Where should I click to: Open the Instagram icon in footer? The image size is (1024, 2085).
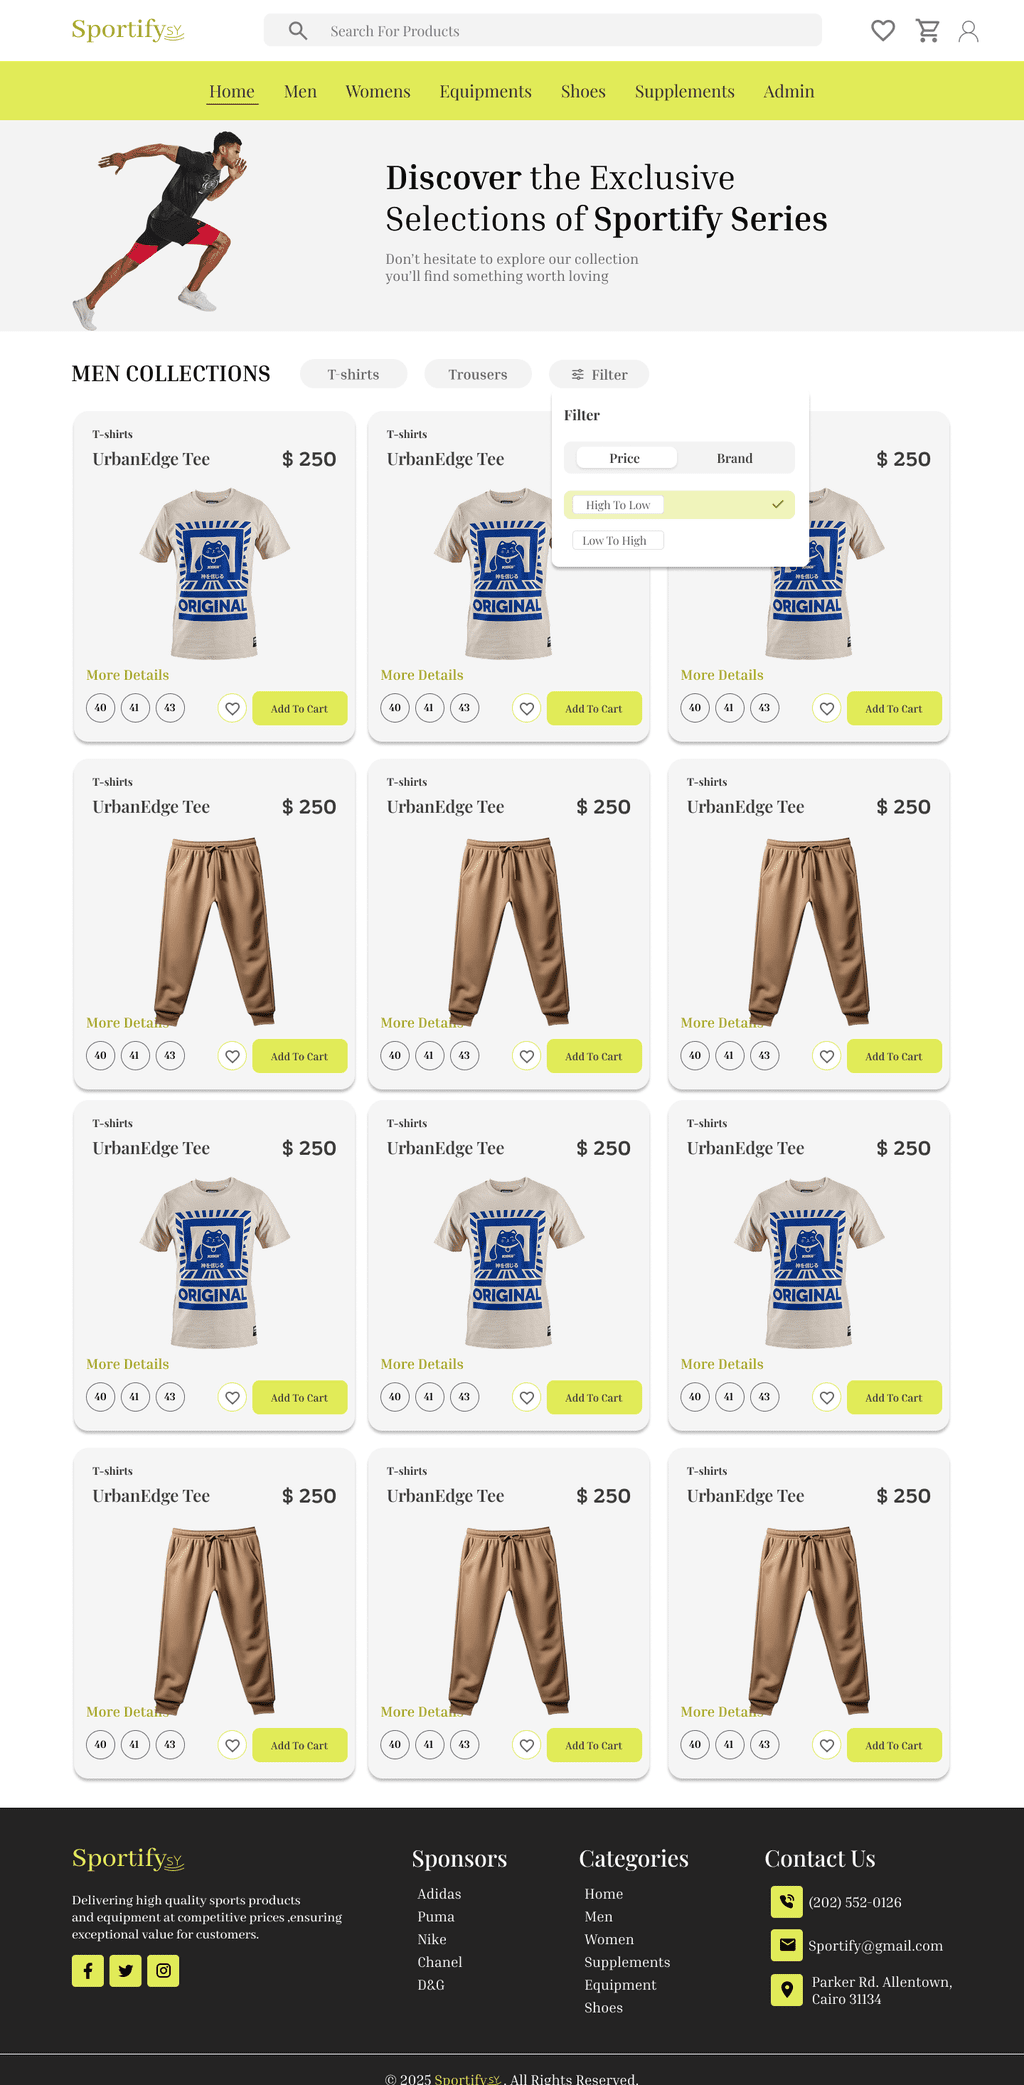pyautogui.click(x=163, y=1970)
